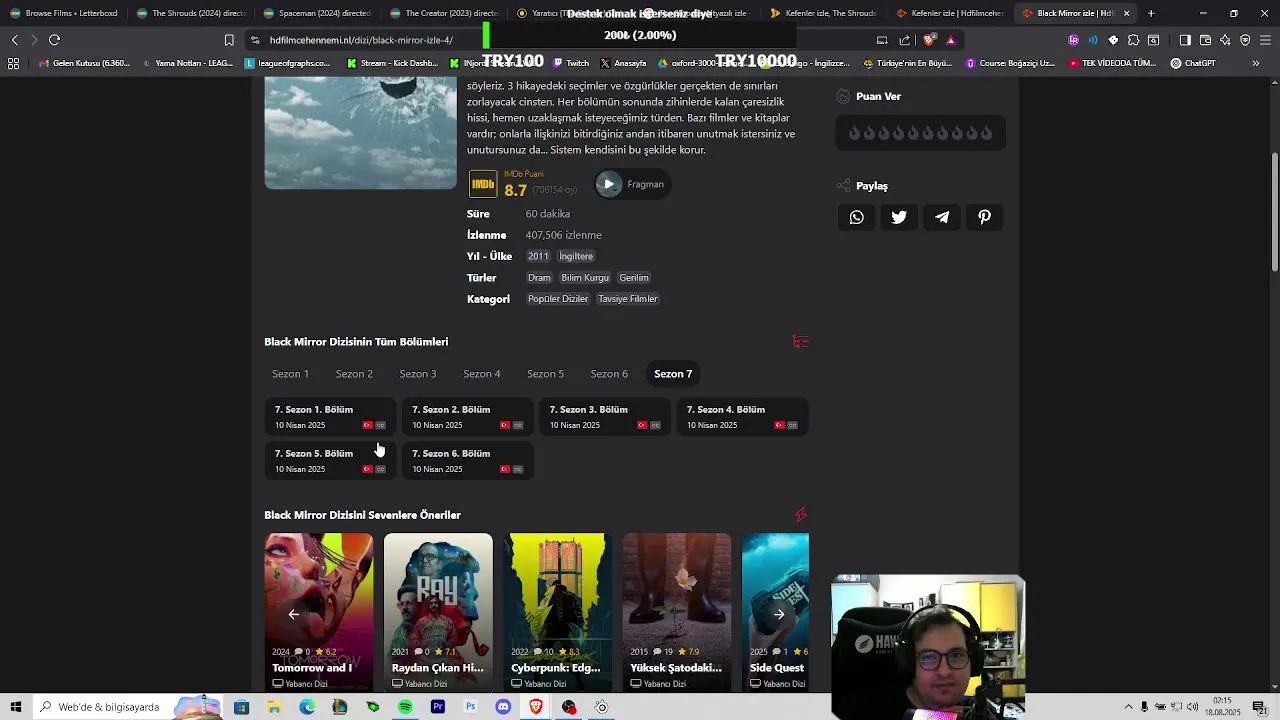
Task: Click the Bilim Kurgu genre tag
Action: (x=585, y=278)
